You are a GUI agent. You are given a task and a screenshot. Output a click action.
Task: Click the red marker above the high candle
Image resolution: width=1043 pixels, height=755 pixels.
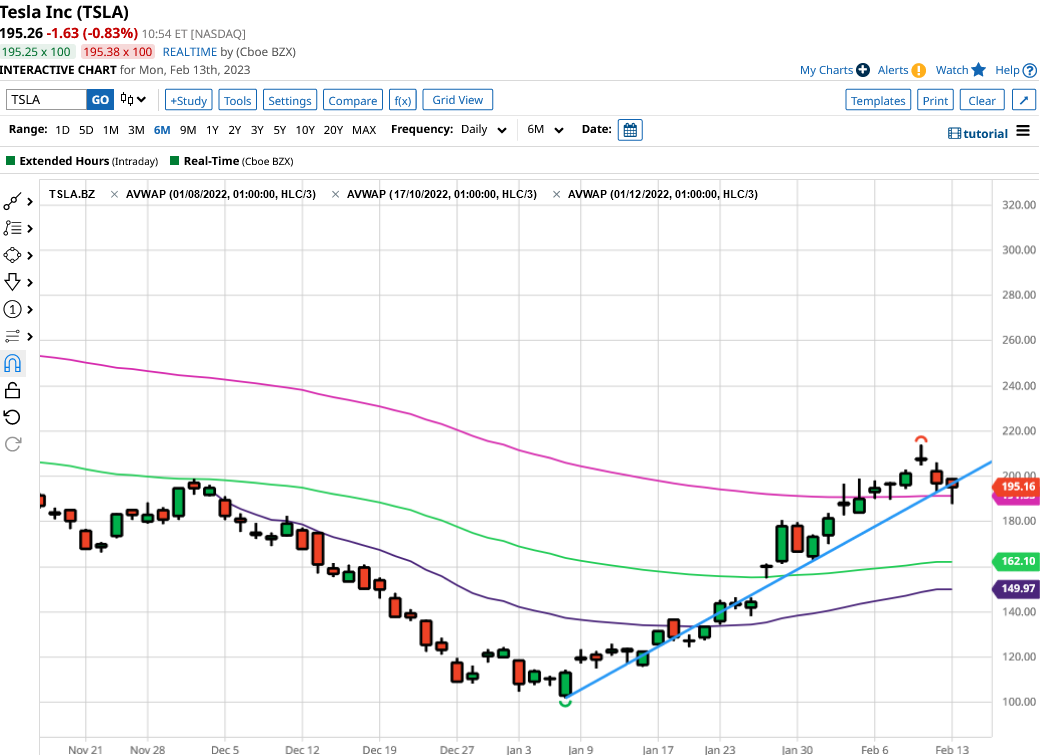tap(921, 439)
